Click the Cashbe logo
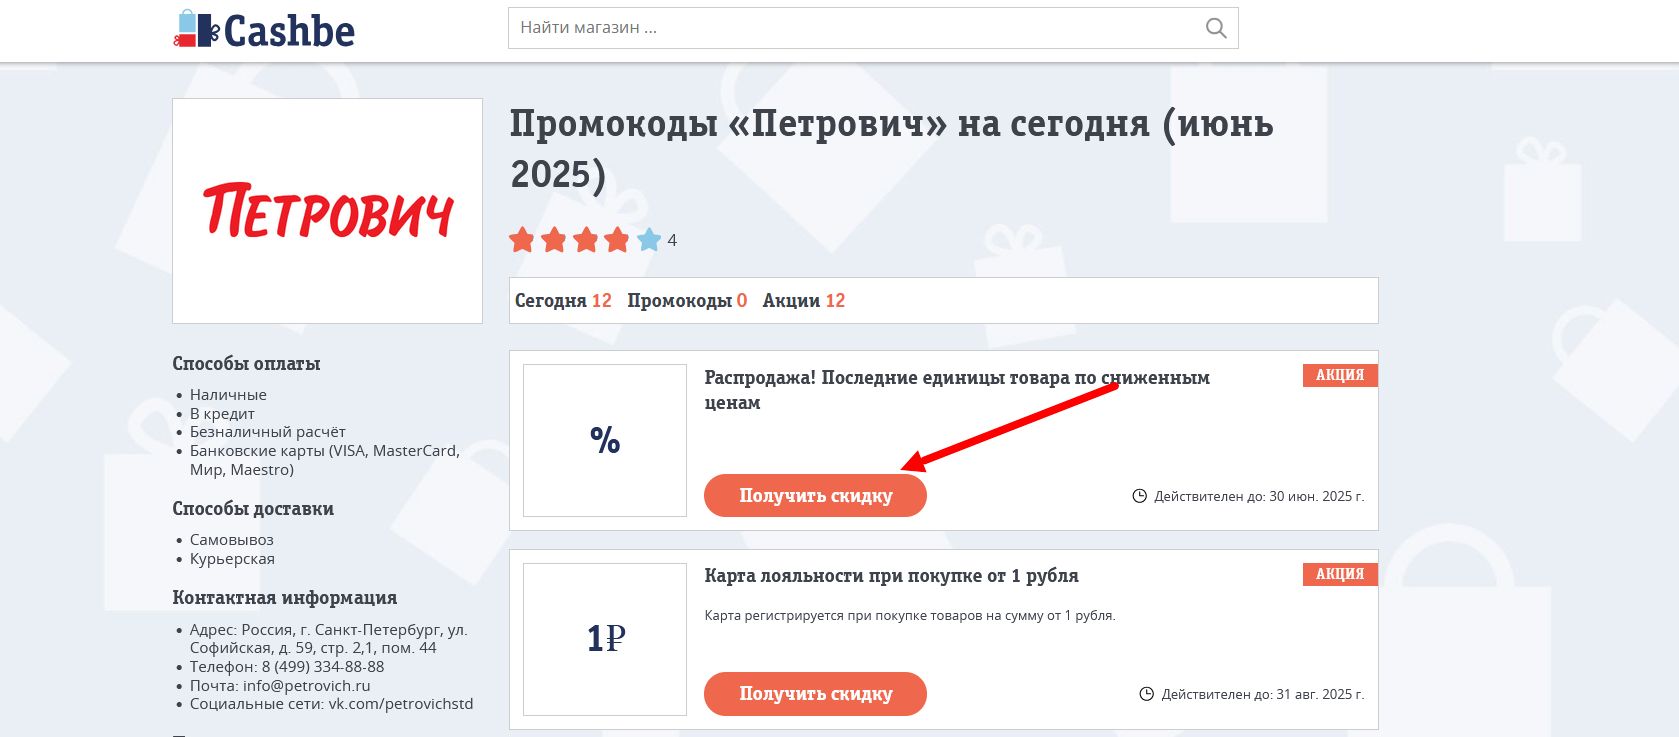Screen dimensions: 1679x737 tap(264, 30)
